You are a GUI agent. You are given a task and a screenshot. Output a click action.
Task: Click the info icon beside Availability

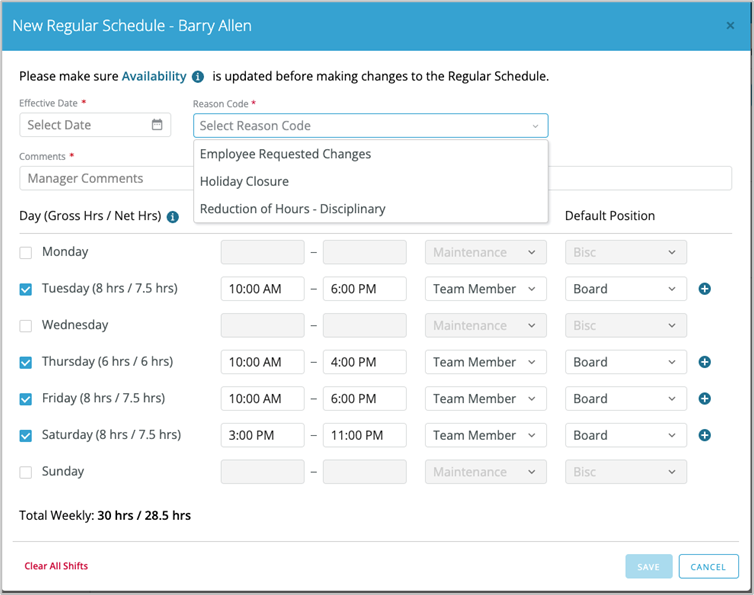[198, 77]
